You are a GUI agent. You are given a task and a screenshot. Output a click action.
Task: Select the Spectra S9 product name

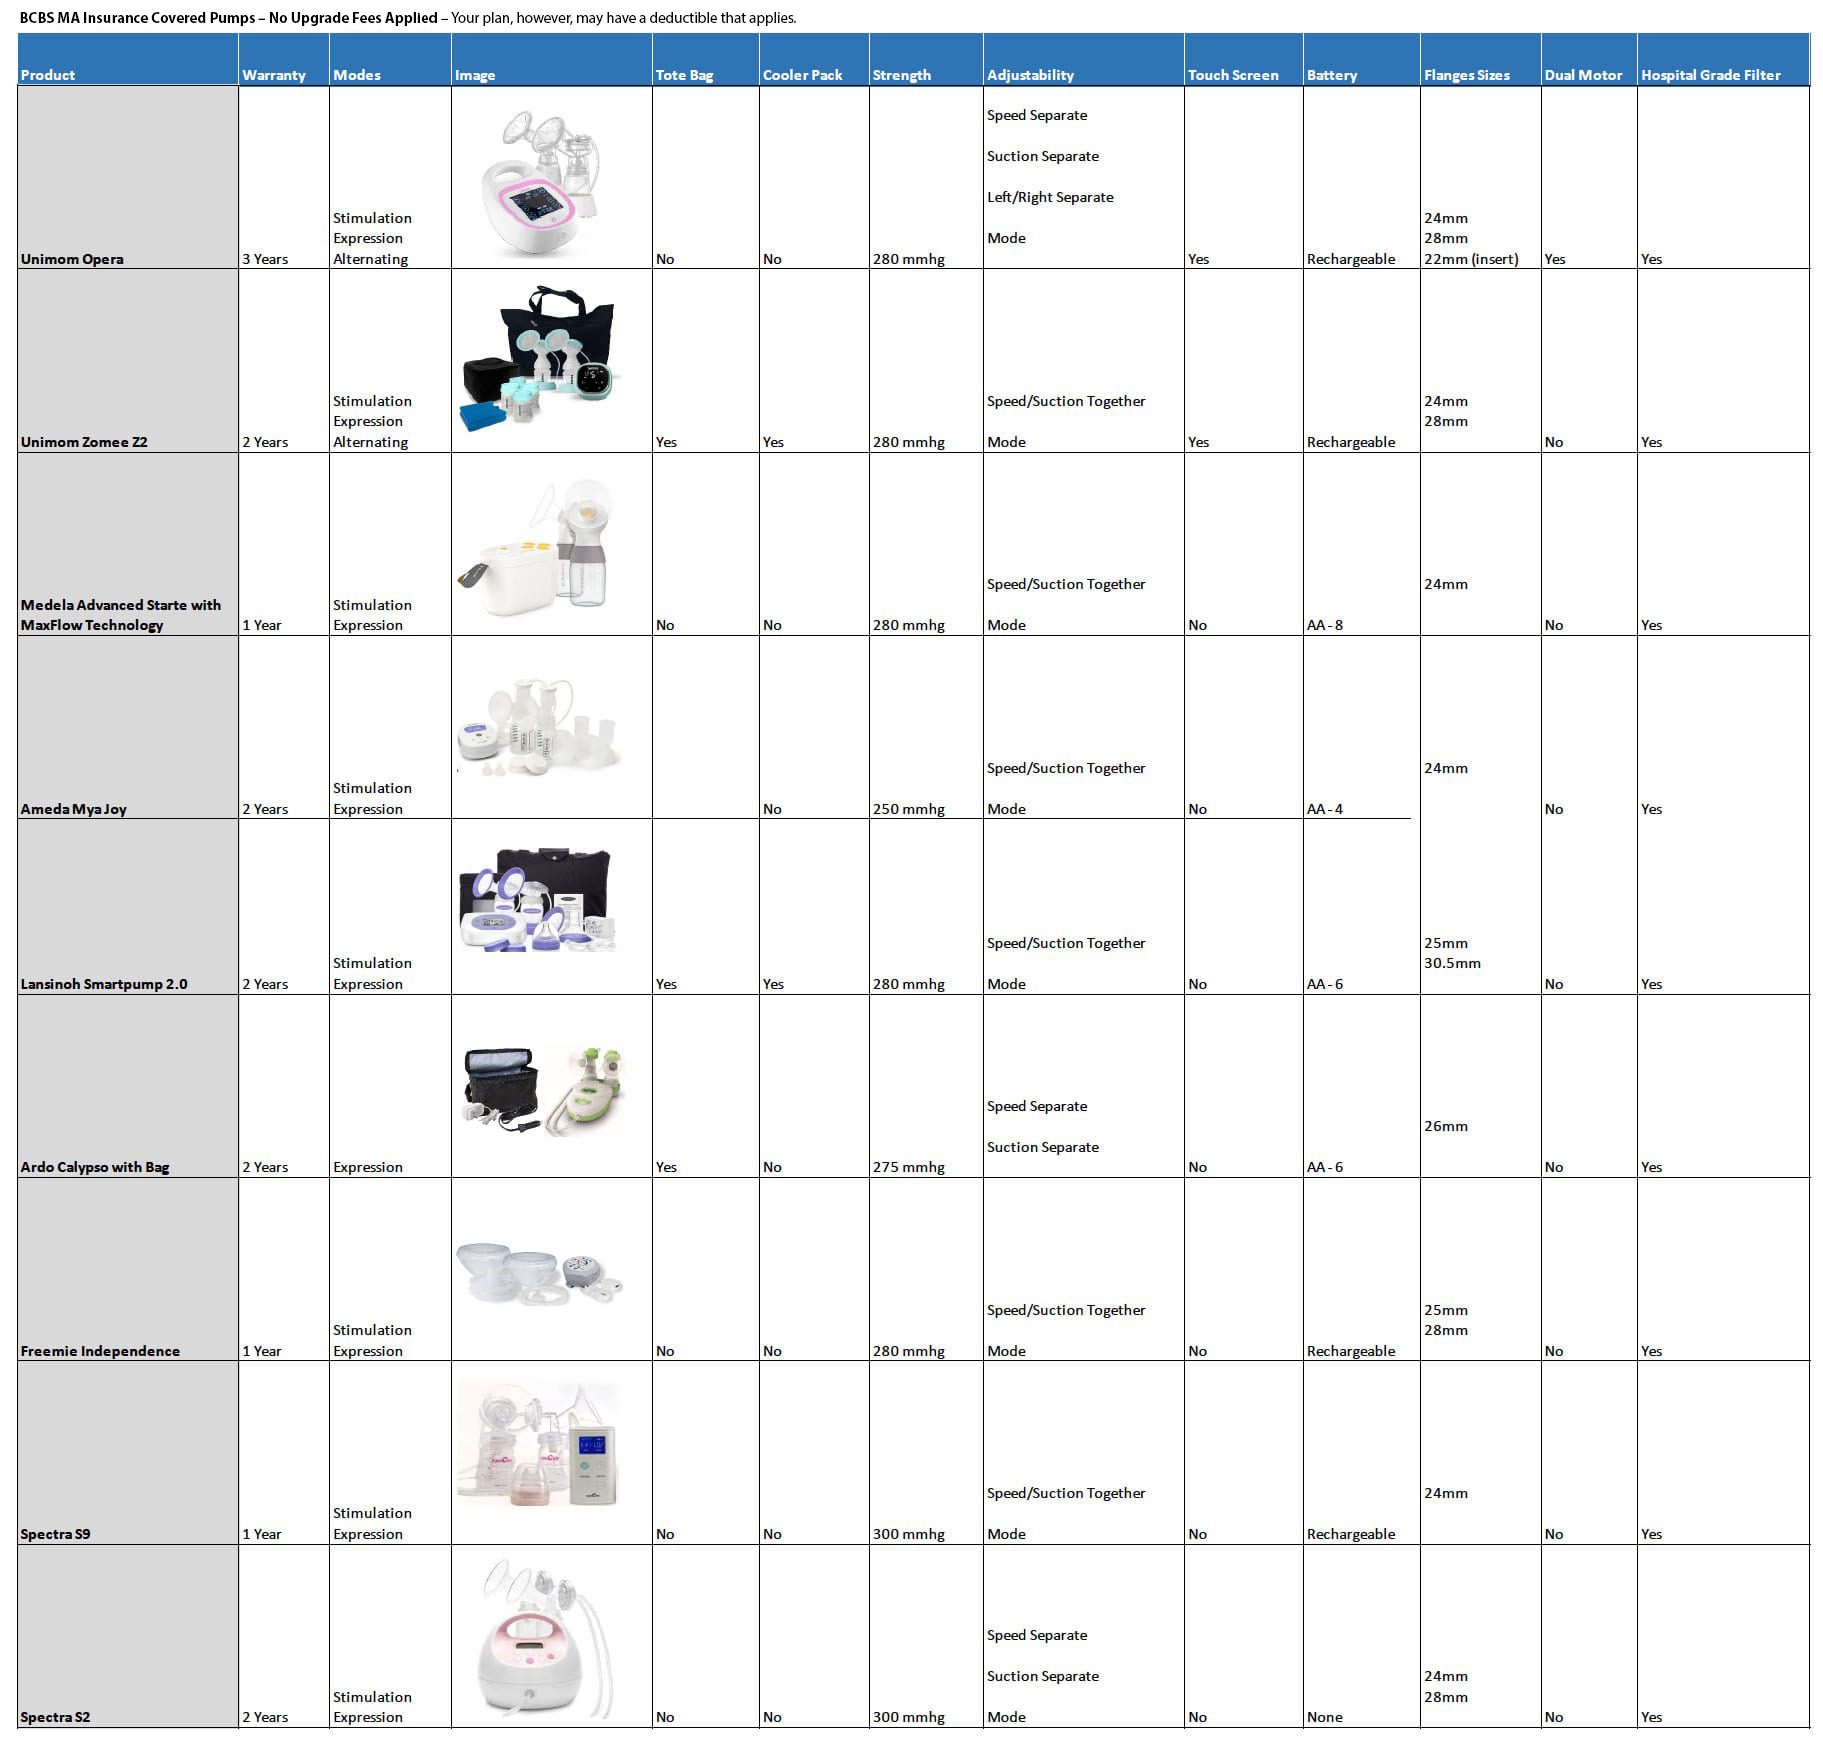pyautogui.click(x=55, y=1534)
